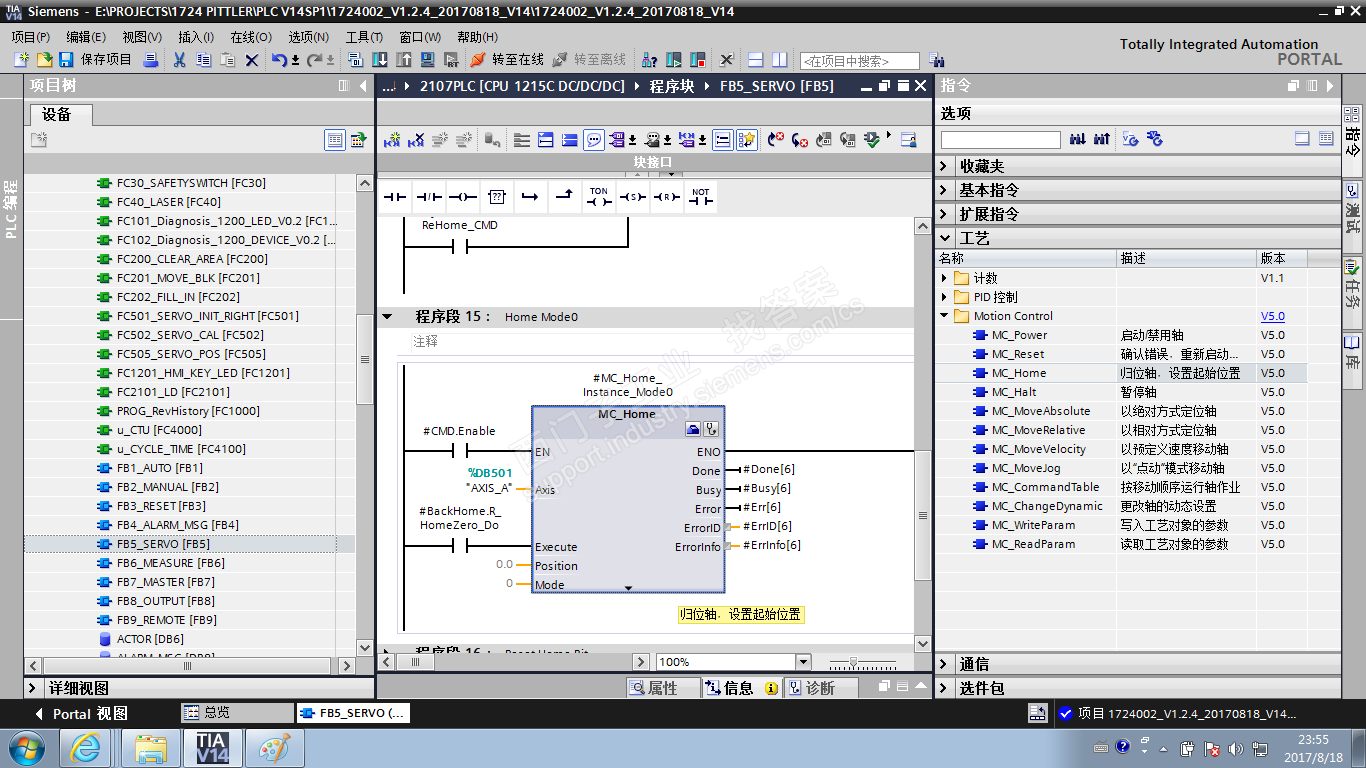Image resolution: width=1366 pixels, height=768 pixels.
Task: Click the undo arrow icon
Action: click(279, 60)
